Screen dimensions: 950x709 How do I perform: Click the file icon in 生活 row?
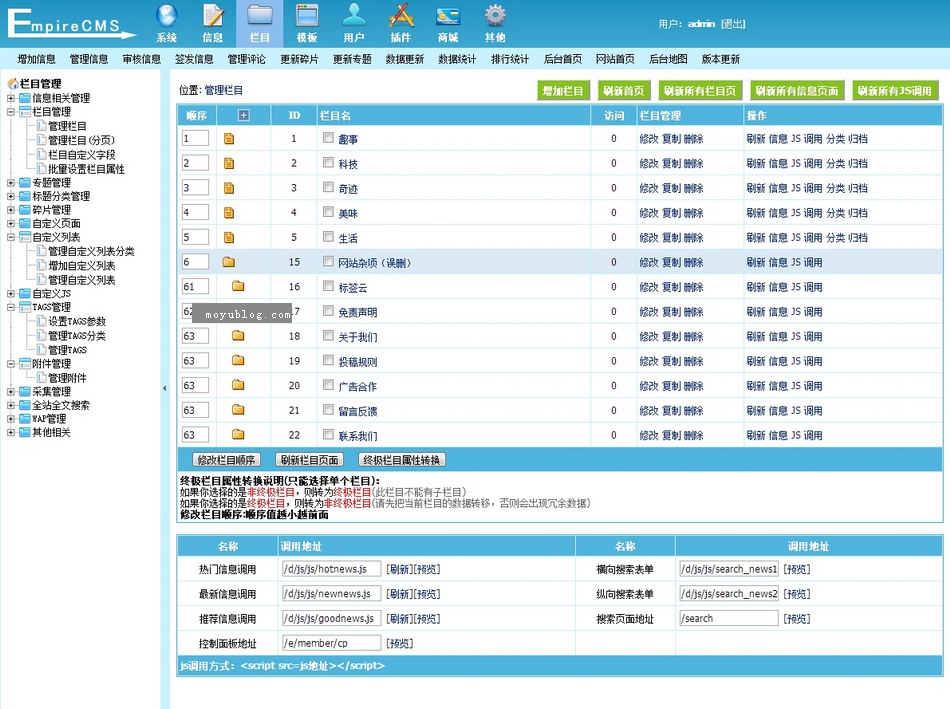click(x=229, y=238)
